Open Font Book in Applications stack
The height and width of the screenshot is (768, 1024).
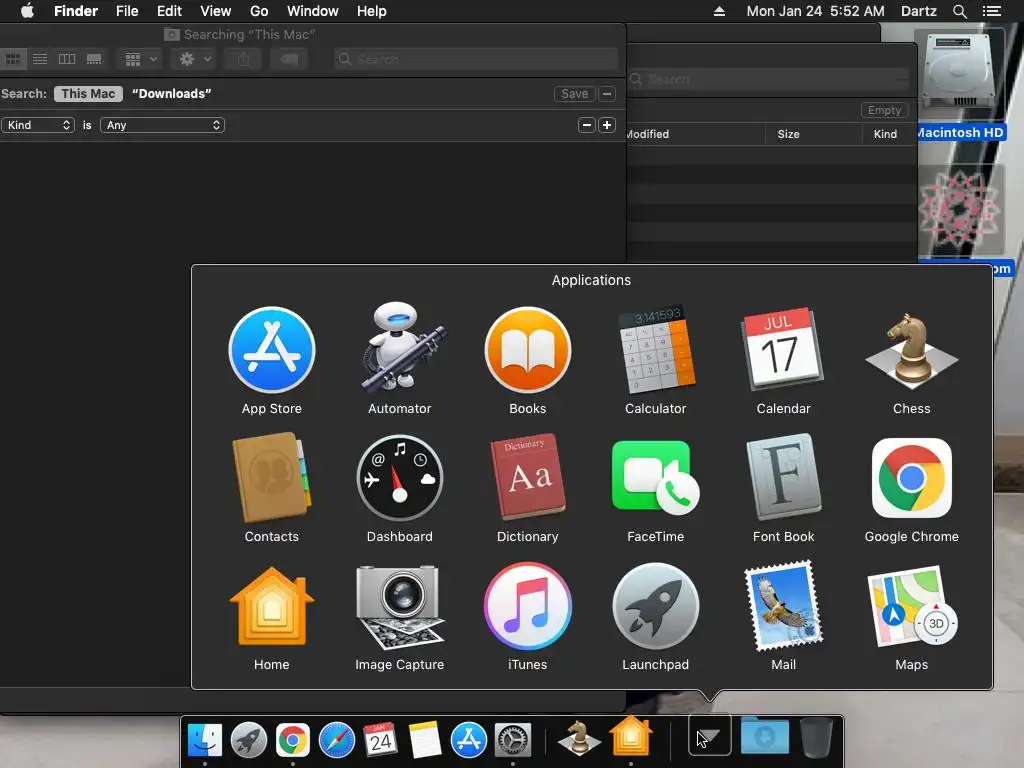point(783,477)
